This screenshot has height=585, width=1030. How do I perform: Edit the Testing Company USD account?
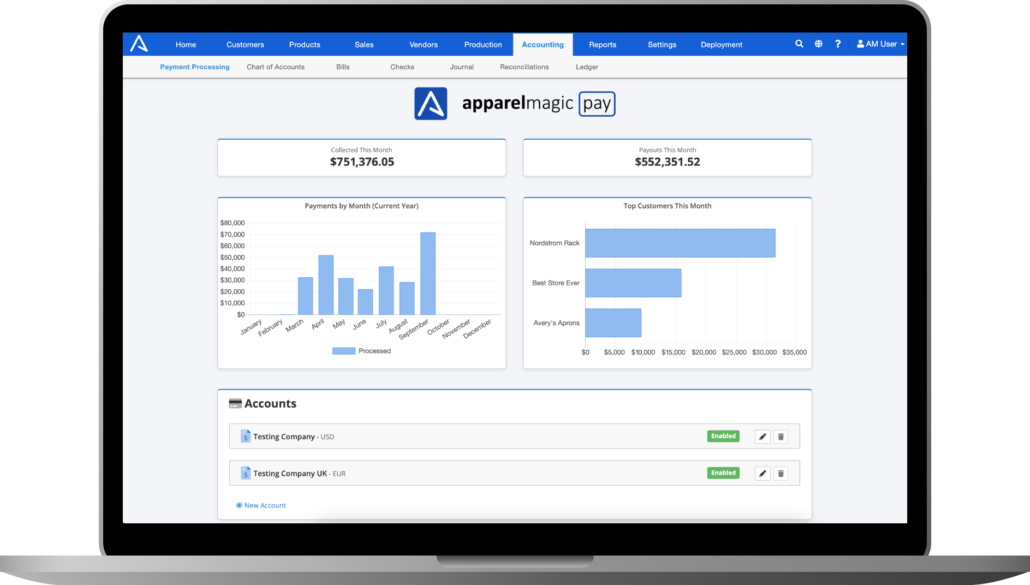click(x=762, y=437)
